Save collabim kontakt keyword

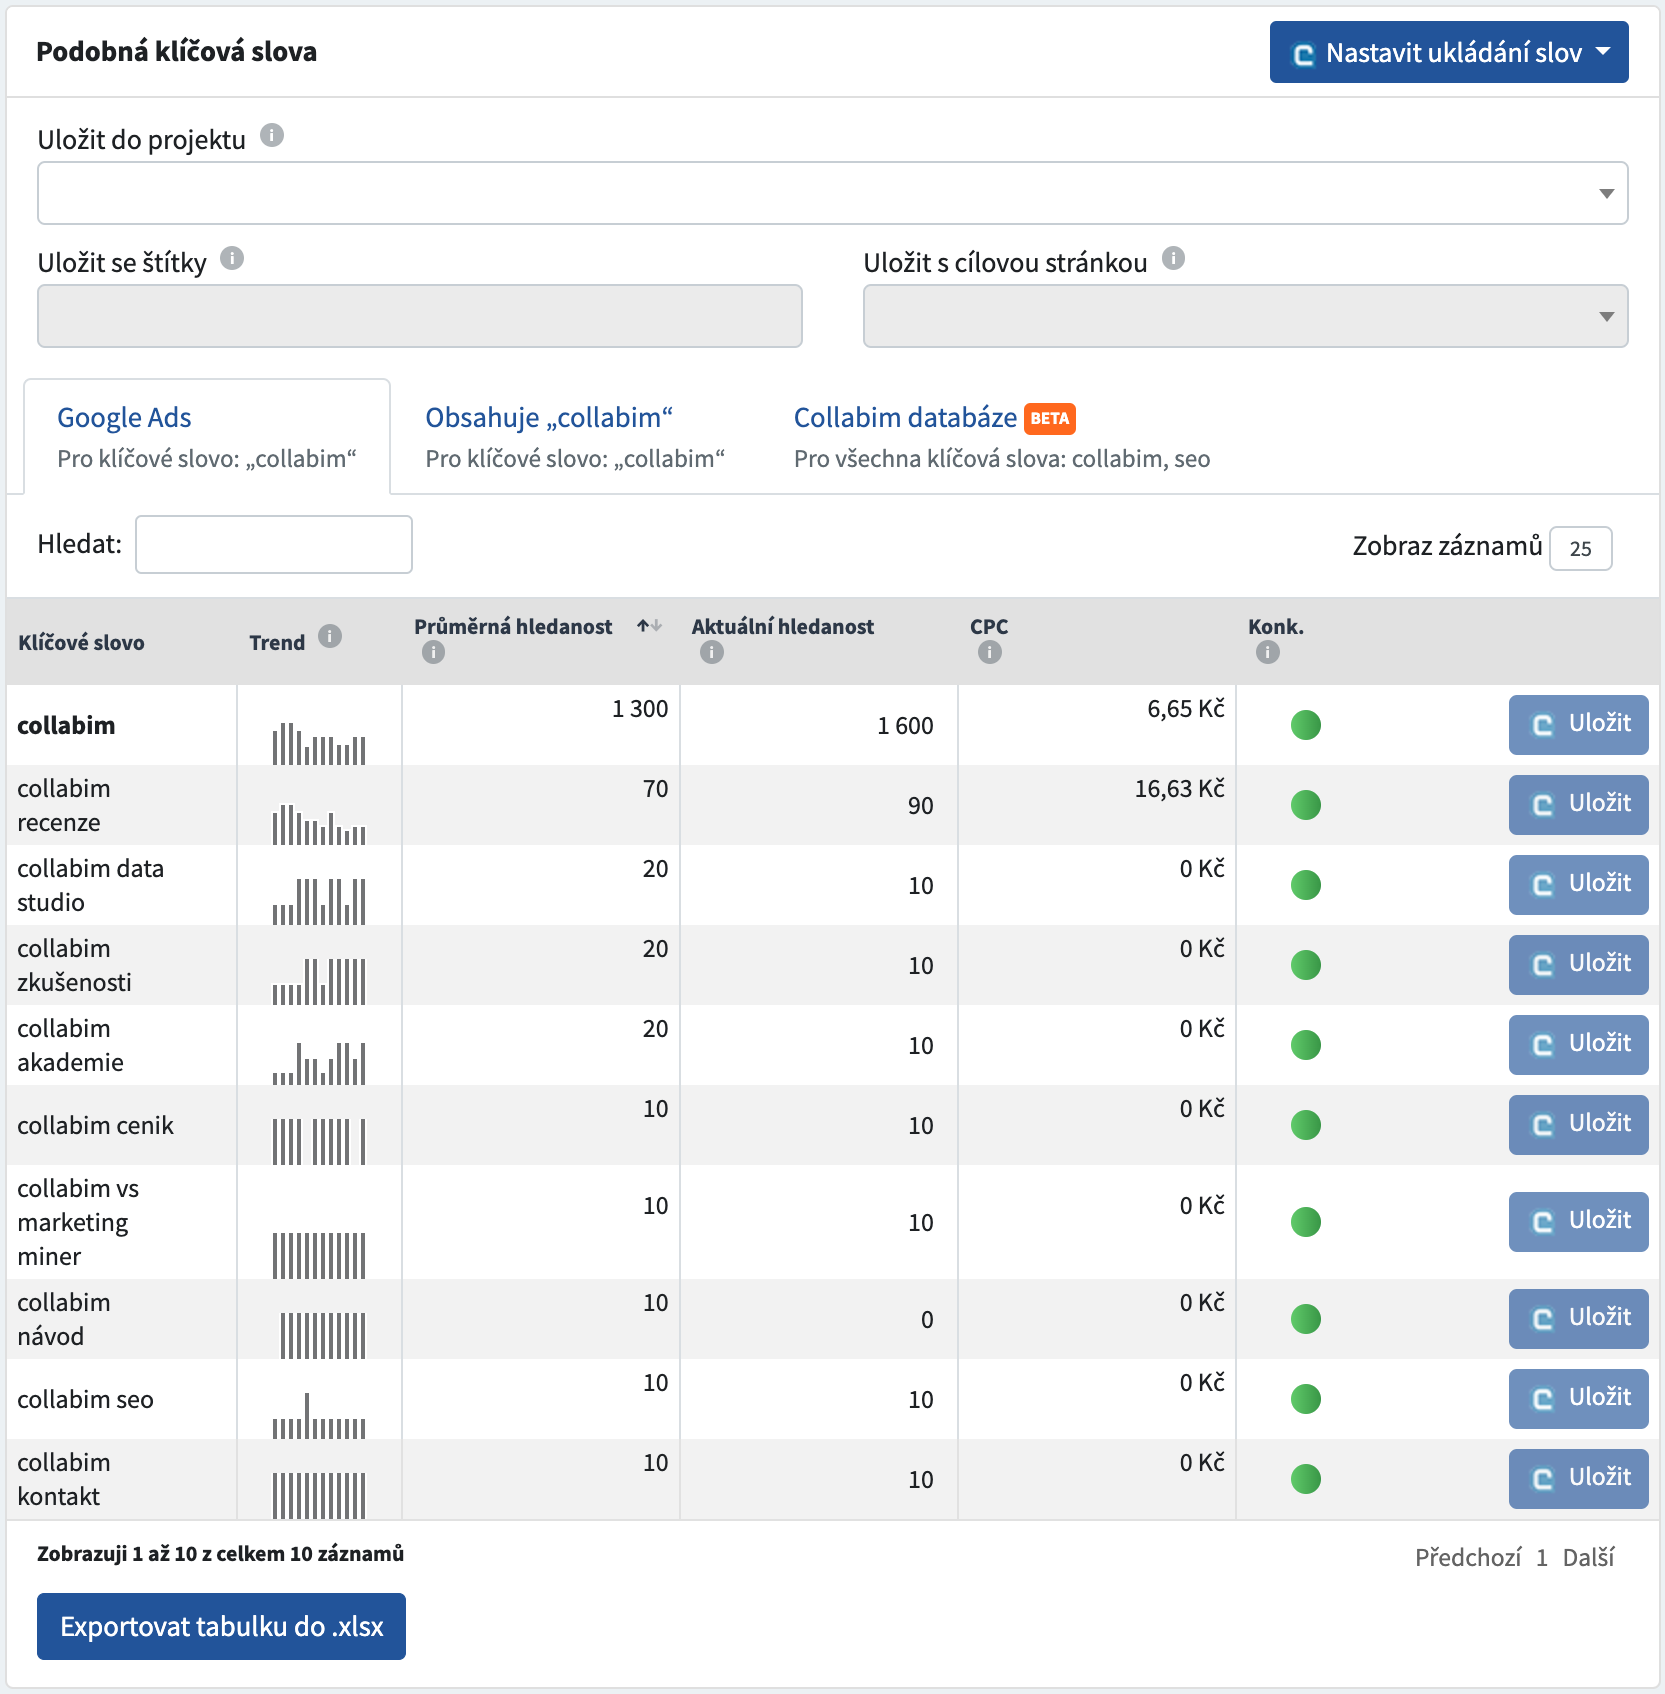tap(1579, 1478)
